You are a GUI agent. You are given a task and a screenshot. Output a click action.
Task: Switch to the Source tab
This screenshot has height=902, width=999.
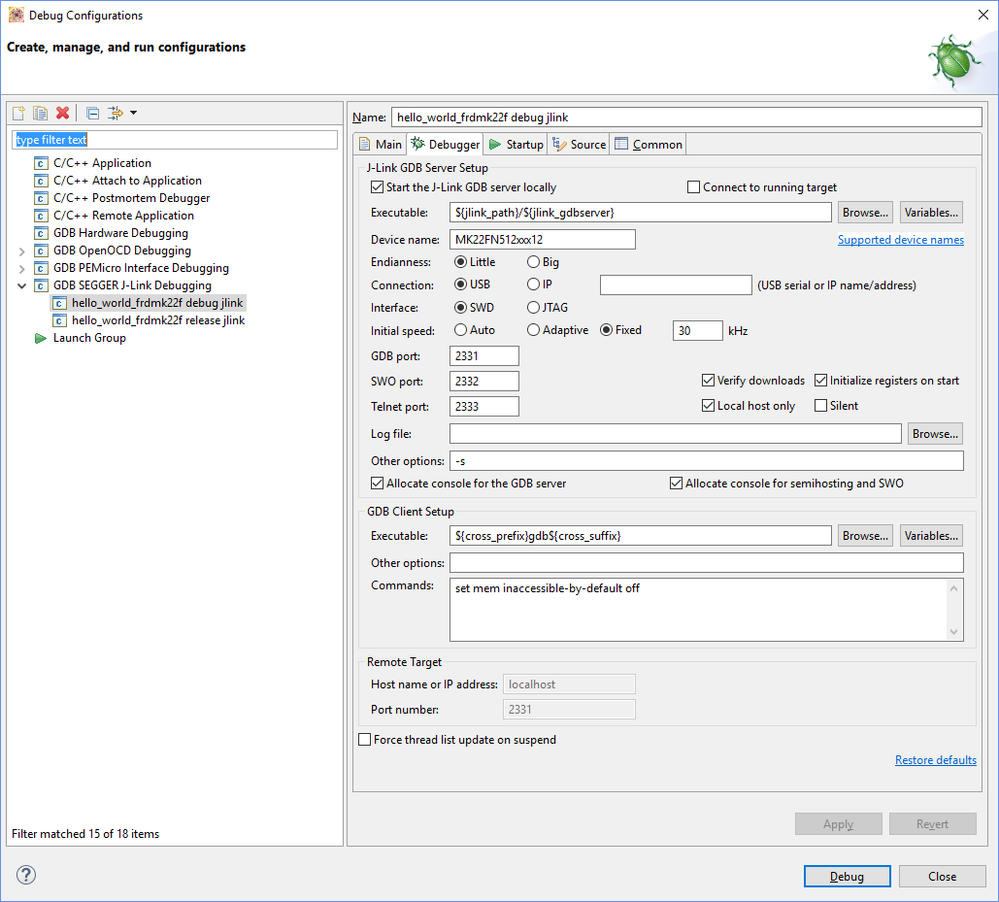(x=579, y=145)
